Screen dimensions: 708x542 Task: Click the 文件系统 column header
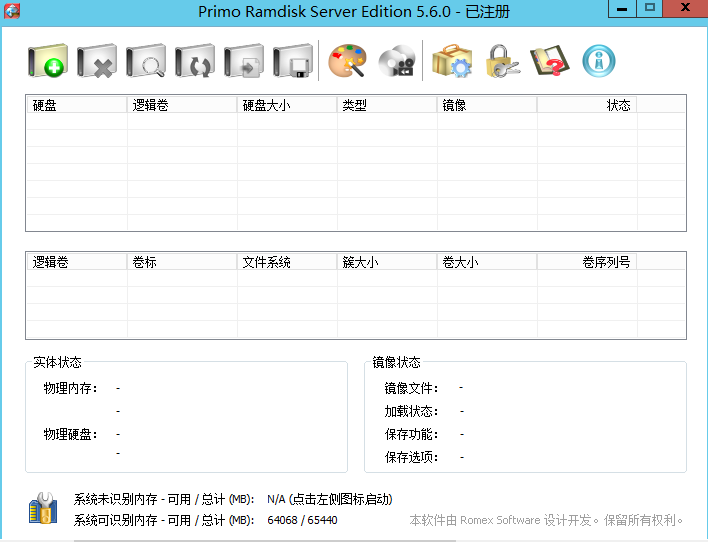click(x=287, y=262)
